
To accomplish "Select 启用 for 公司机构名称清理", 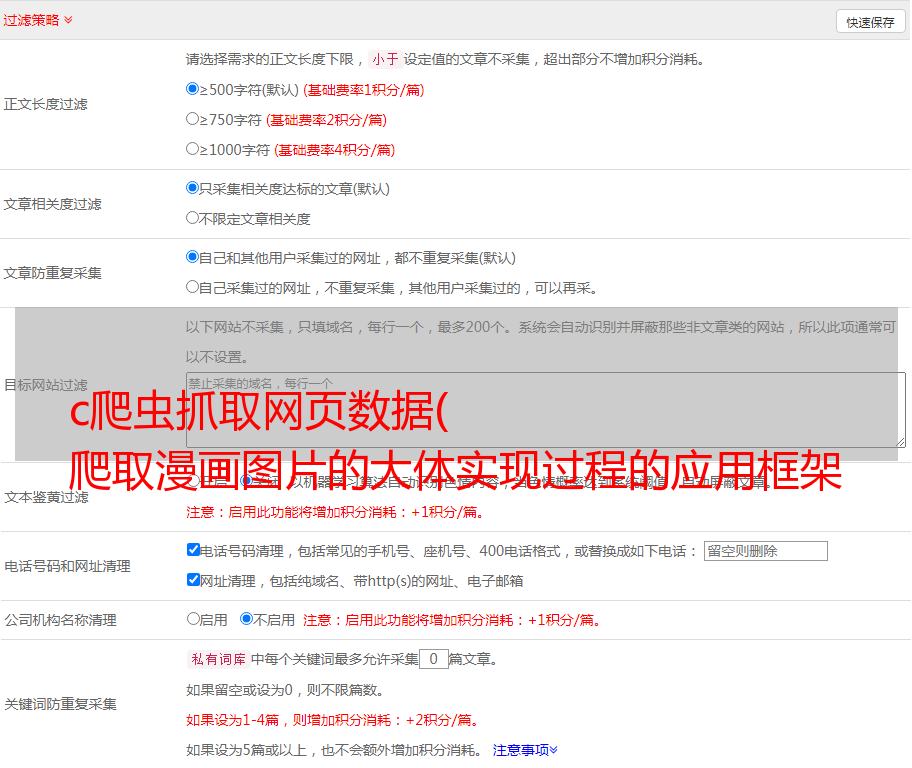I will [193, 619].
